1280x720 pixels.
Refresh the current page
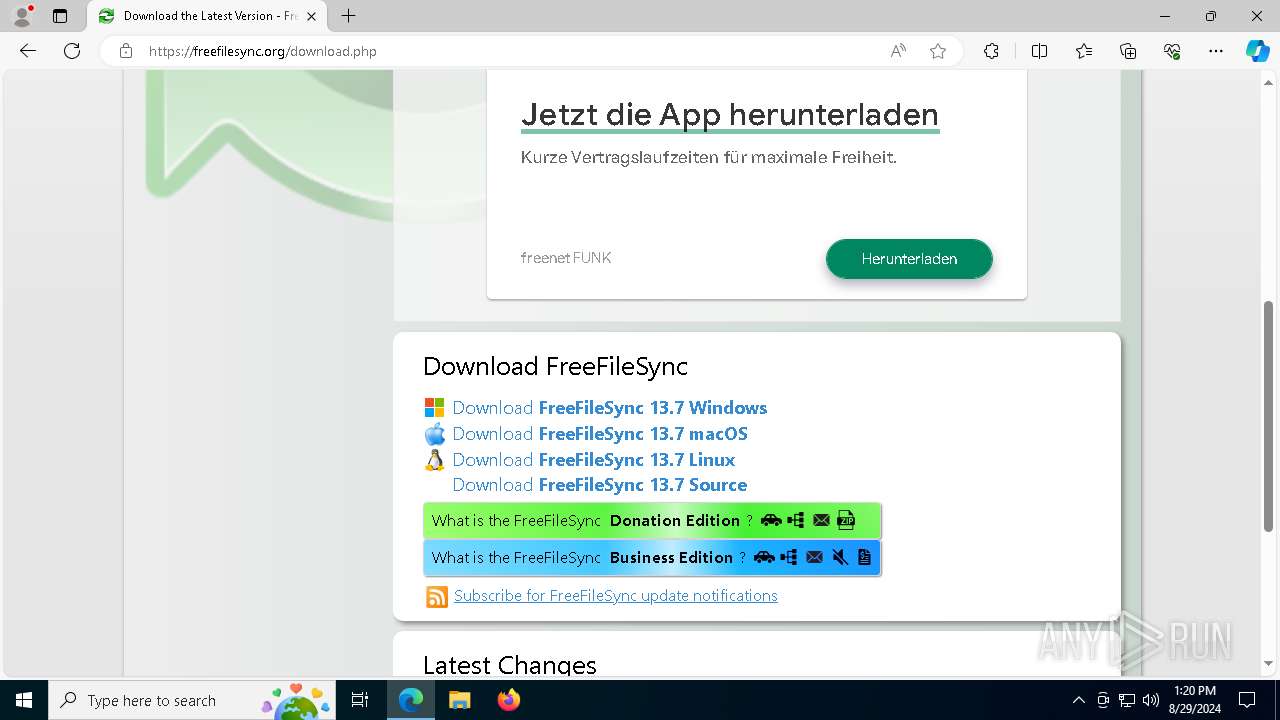tap(72, 51)
